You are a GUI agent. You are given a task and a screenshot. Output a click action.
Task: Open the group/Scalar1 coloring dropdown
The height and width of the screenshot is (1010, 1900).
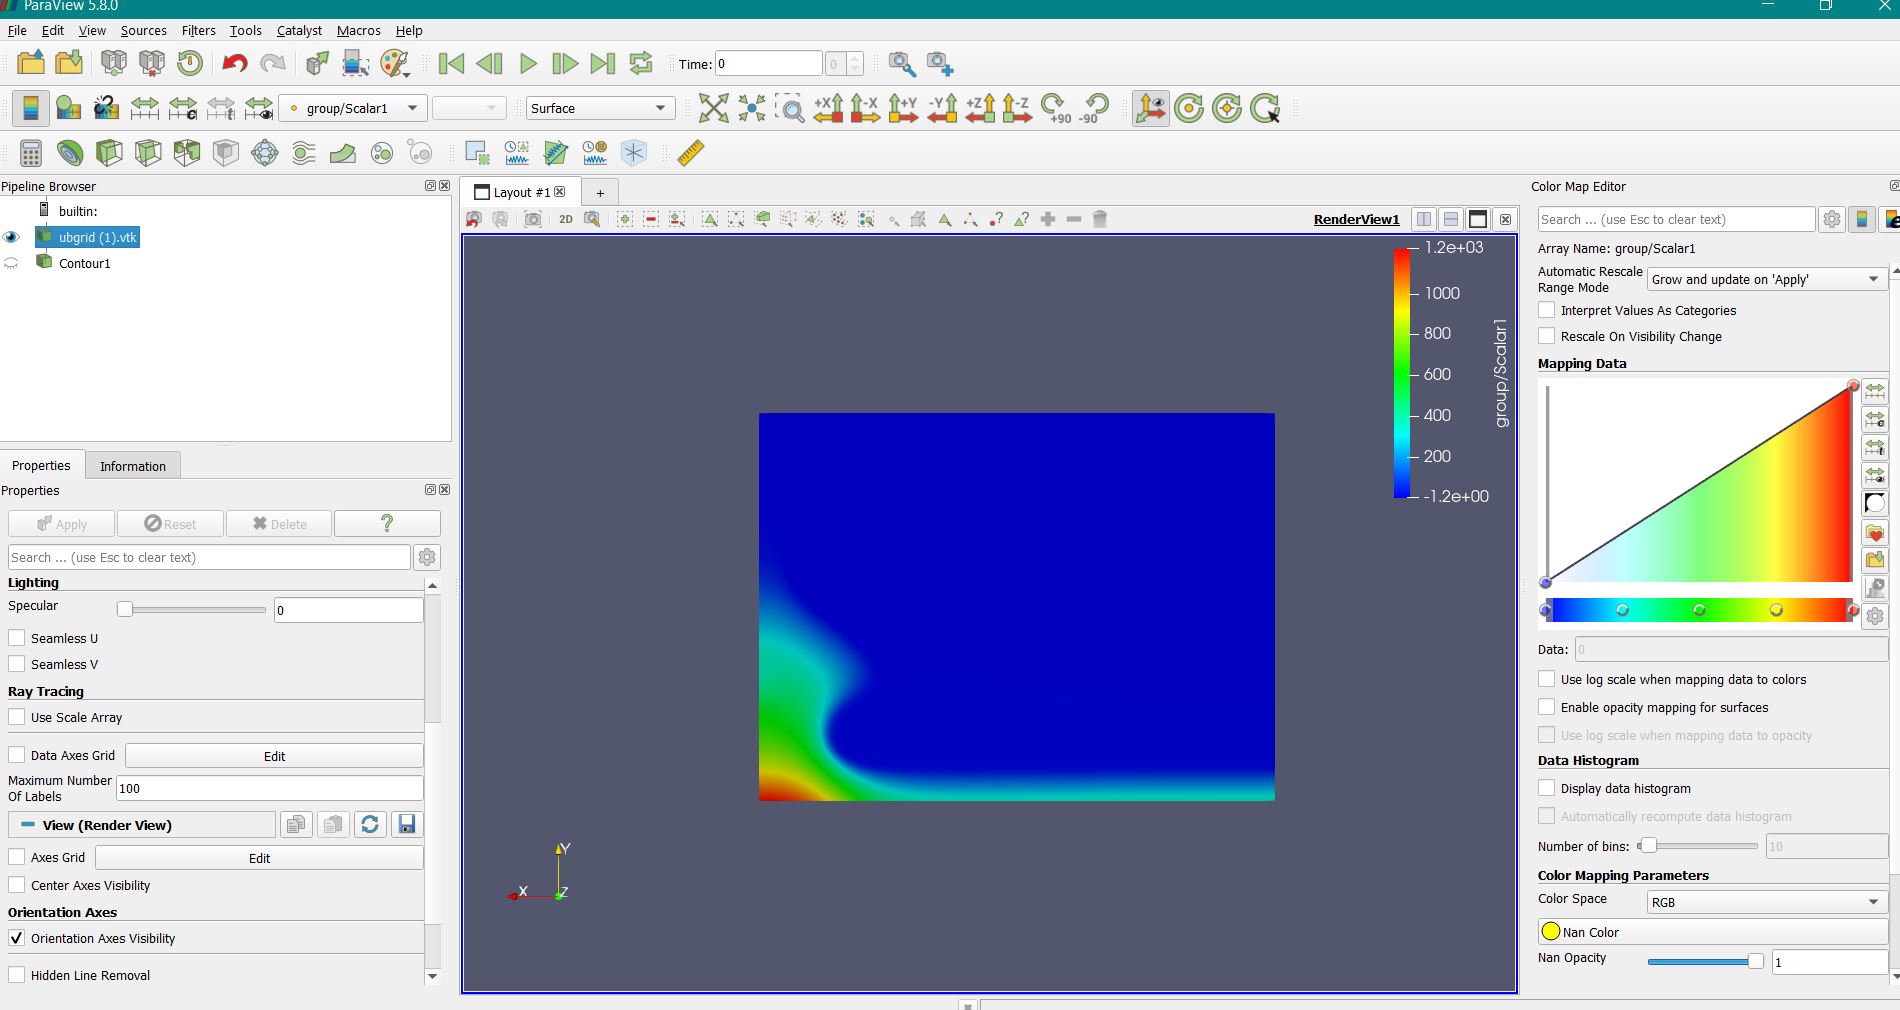tap(353, 108)
